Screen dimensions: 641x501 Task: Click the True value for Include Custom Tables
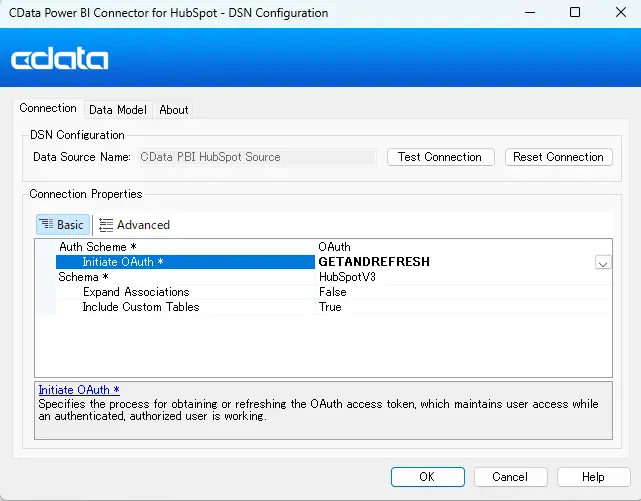click(x=330, y=307)
